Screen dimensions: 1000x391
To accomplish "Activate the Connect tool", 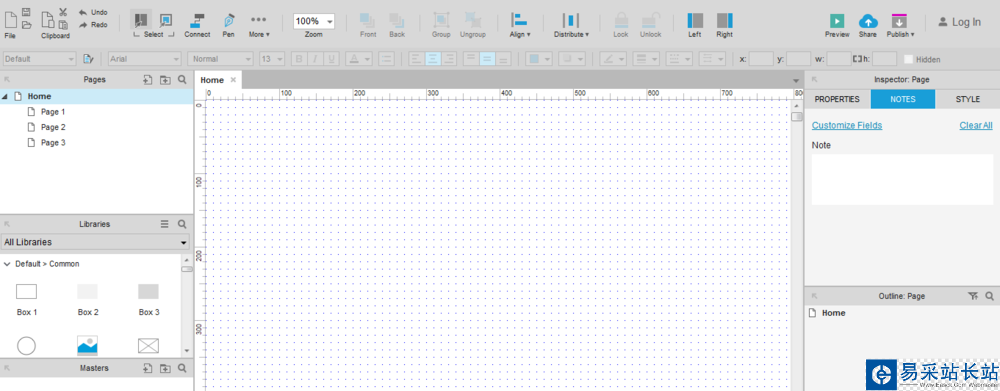I will [x=197, y=25].
